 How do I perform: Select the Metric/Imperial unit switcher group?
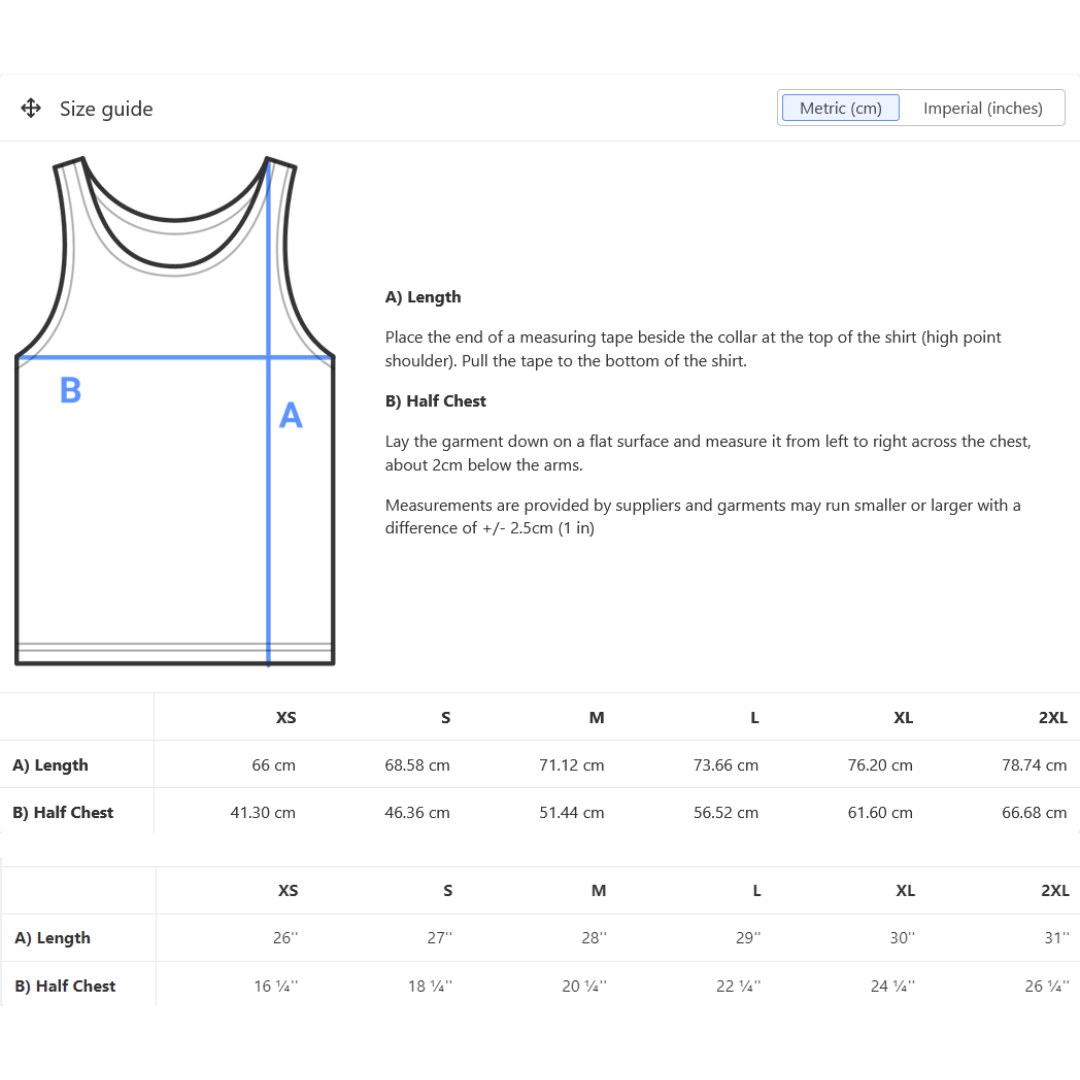click(920, 107)
